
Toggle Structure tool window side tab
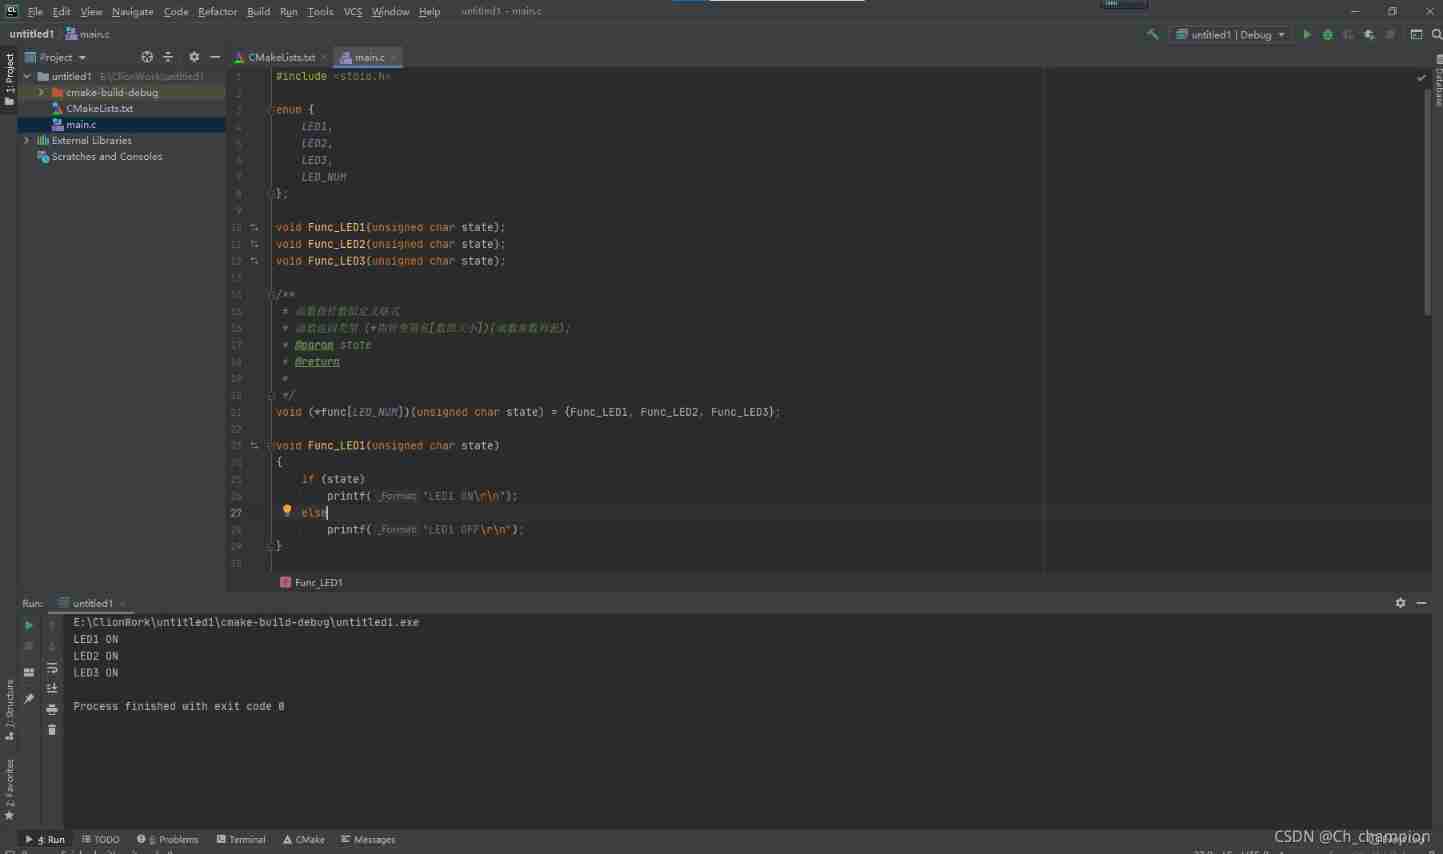pyautogui.click(x=9, y=710)
